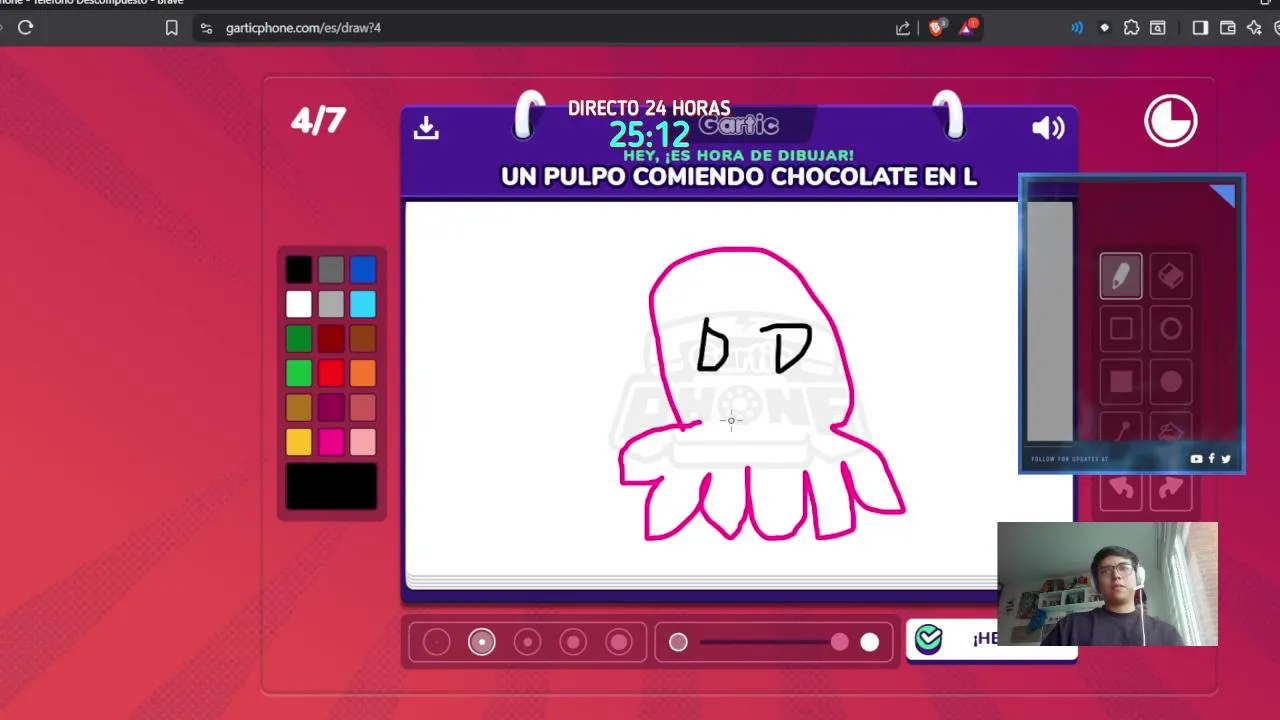
Task: Share this page from address bar
Action: [903, 28]
